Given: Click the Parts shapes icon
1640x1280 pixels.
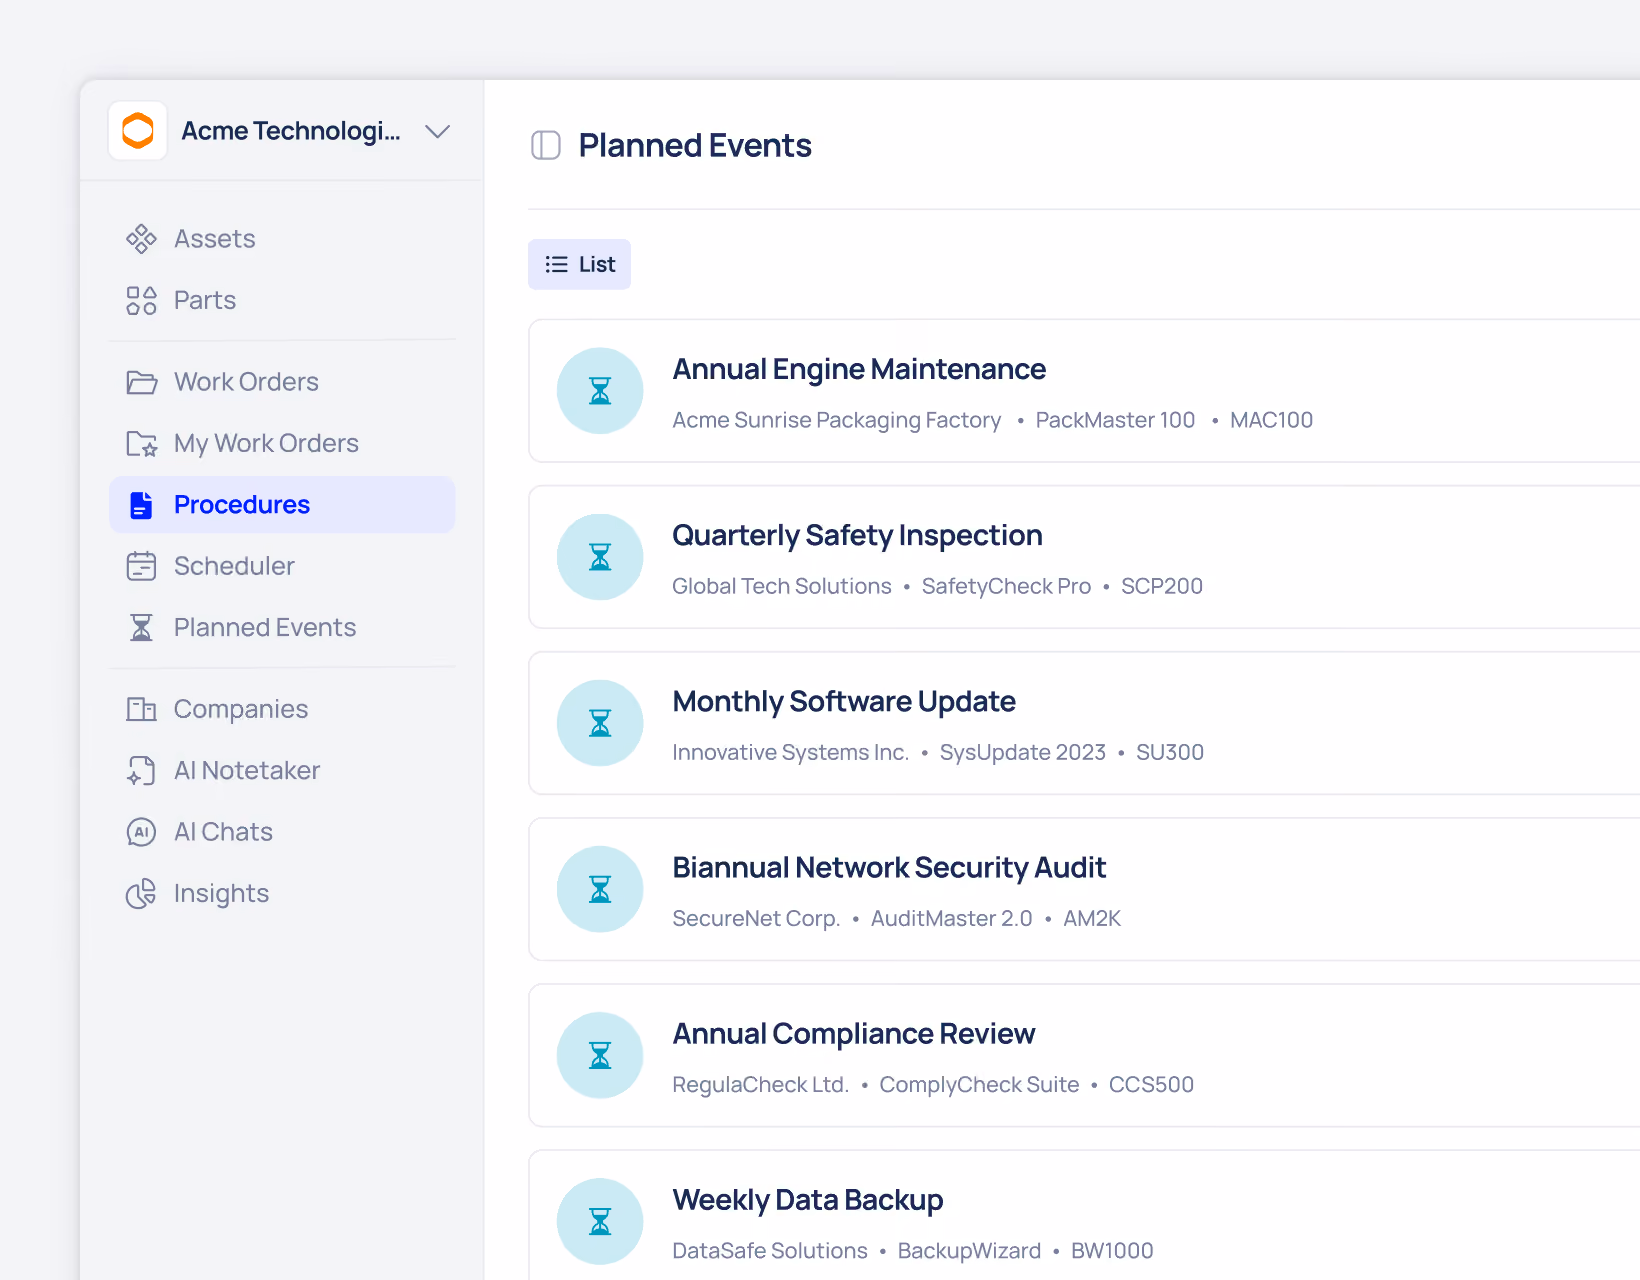Looking at the screenshot, I should 141,300.
